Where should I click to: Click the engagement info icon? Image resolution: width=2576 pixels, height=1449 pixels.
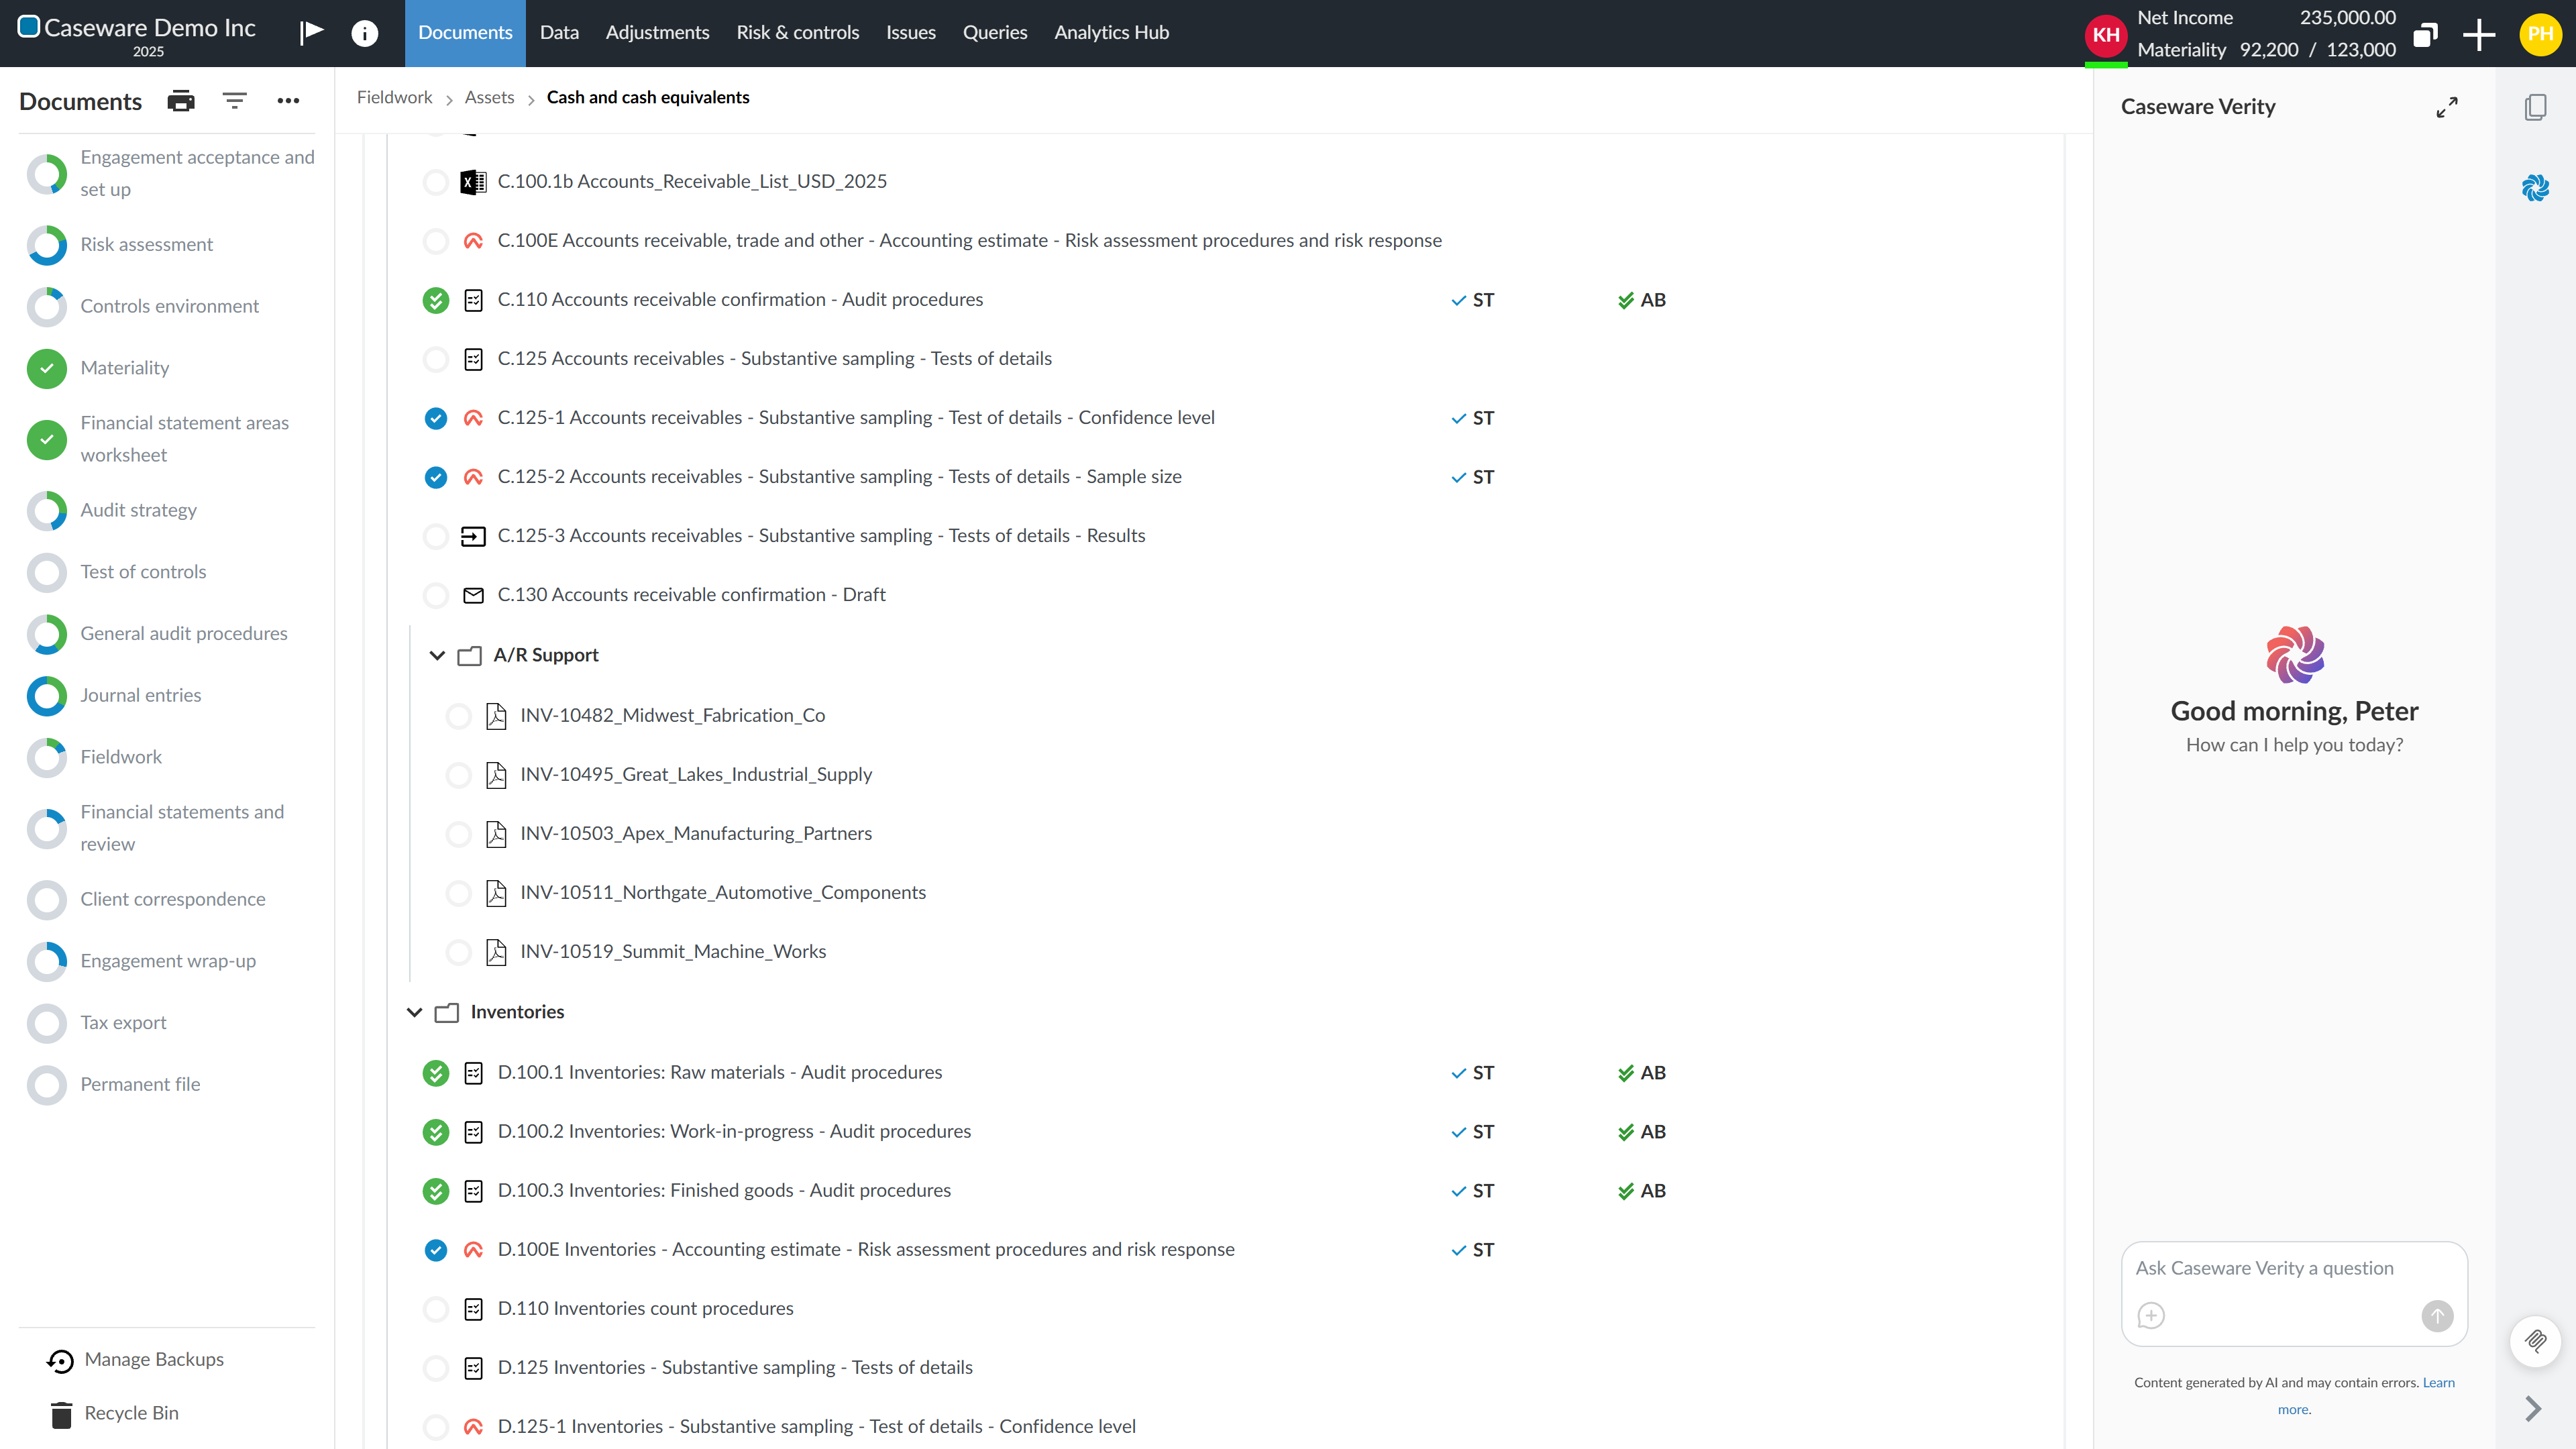365,33
